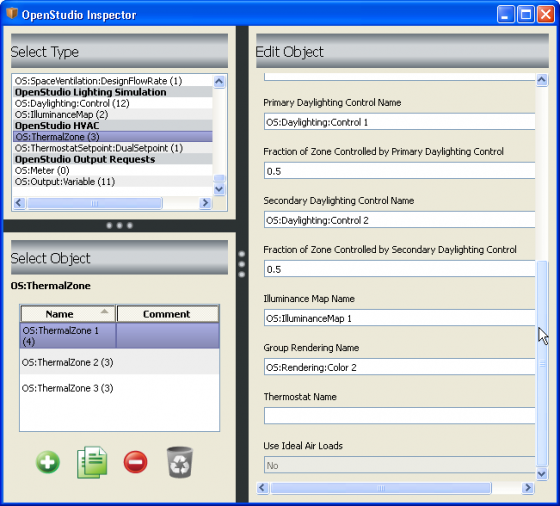
Task: Select OS:Output:Variable (11) type
Action: click(x=112, y=181)
